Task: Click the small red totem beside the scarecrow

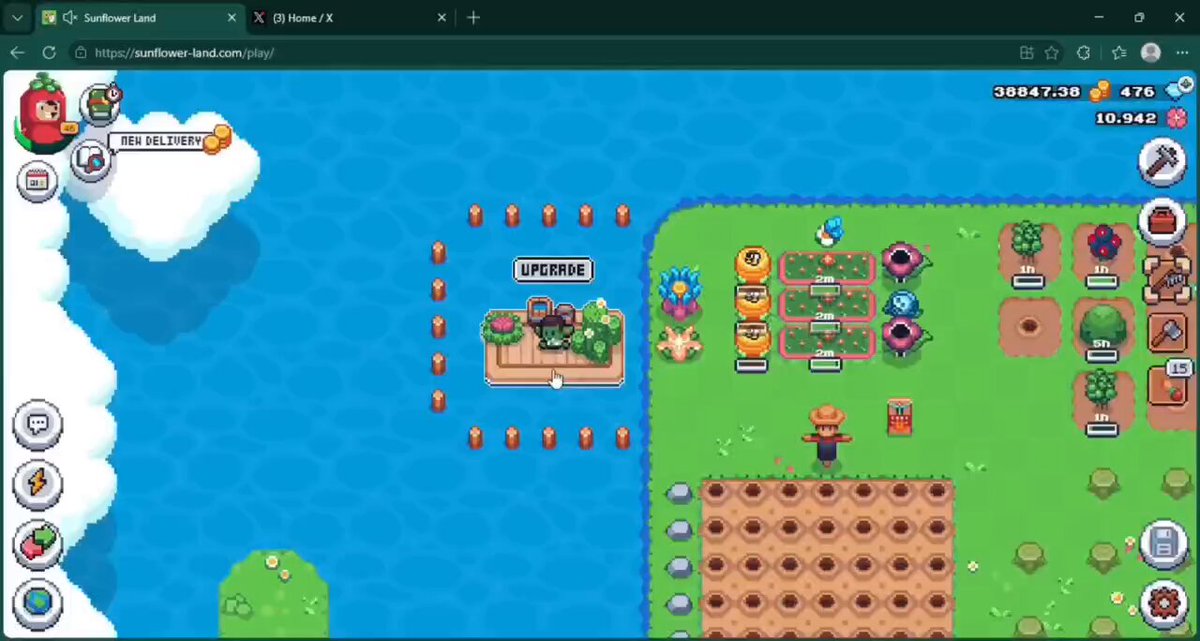Action: coord(899,417)
